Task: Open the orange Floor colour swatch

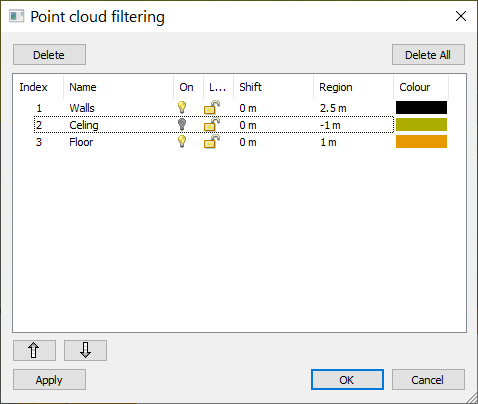Action: (x=421, y=141)
